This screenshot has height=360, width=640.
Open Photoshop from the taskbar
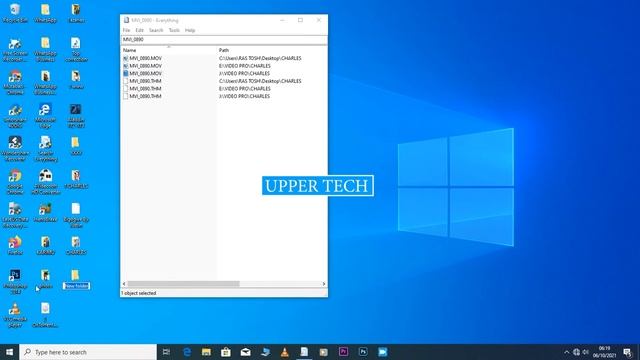(363, 352)
